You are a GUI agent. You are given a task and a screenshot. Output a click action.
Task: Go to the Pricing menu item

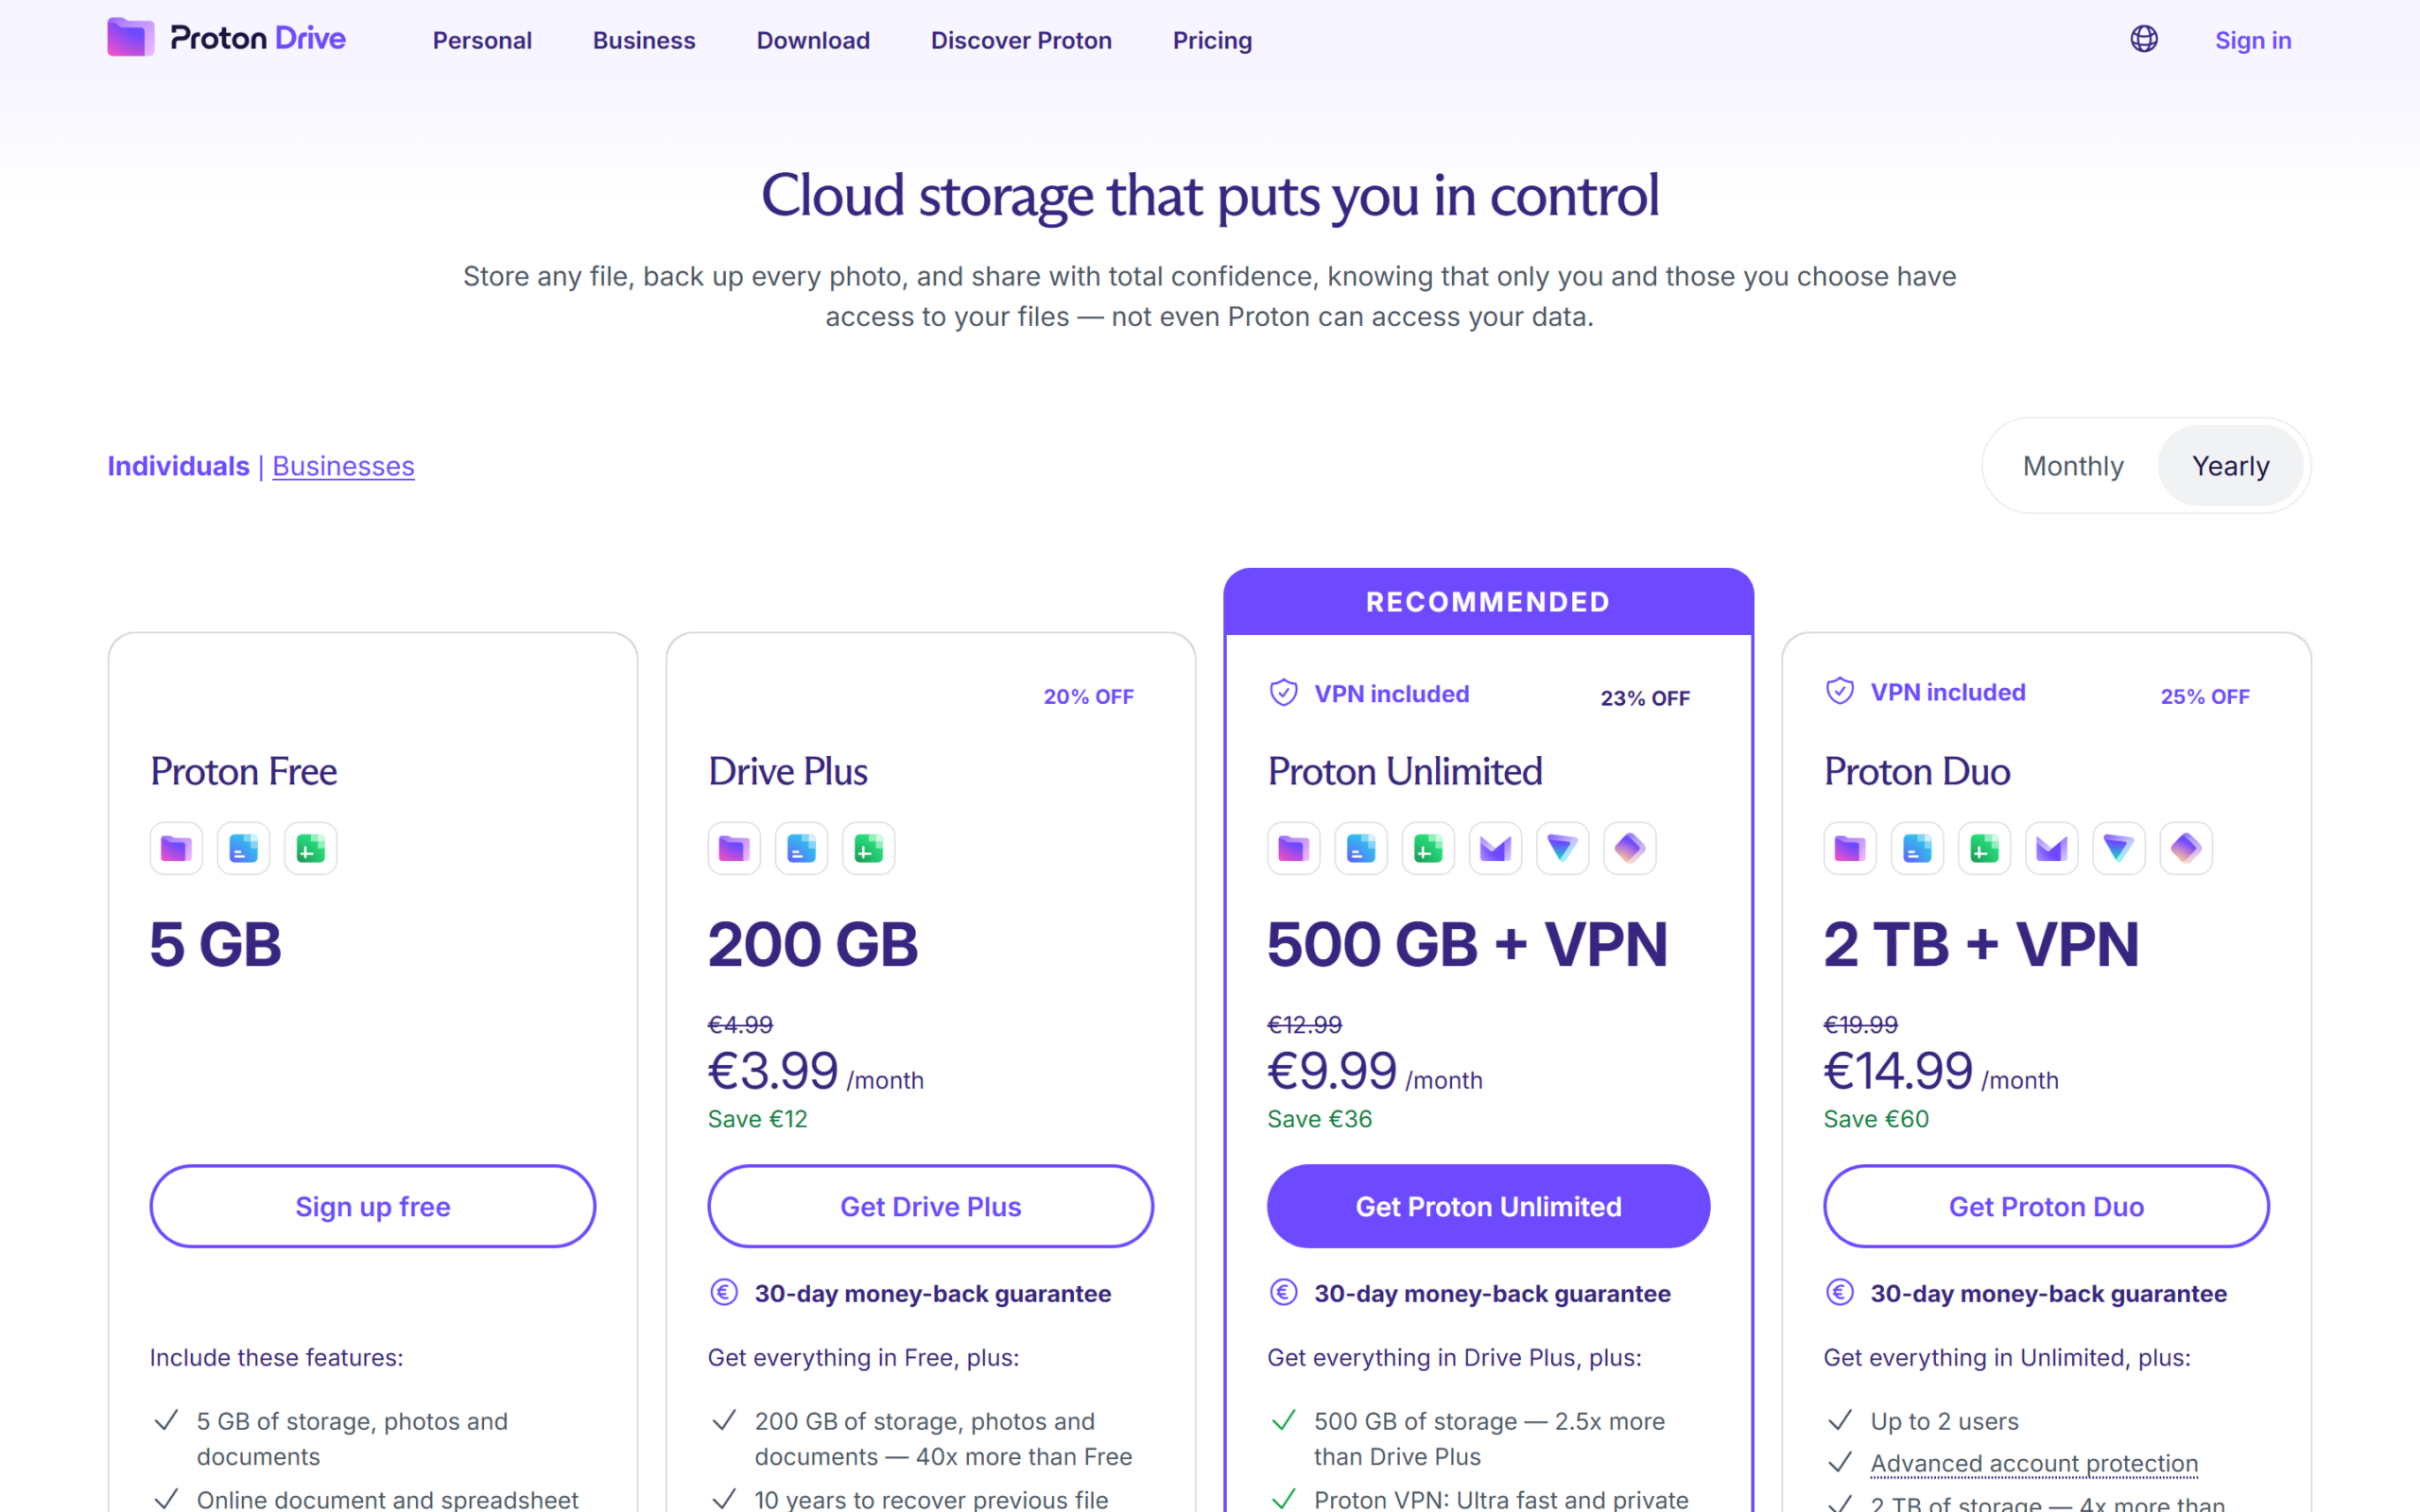pos(1212,40)
